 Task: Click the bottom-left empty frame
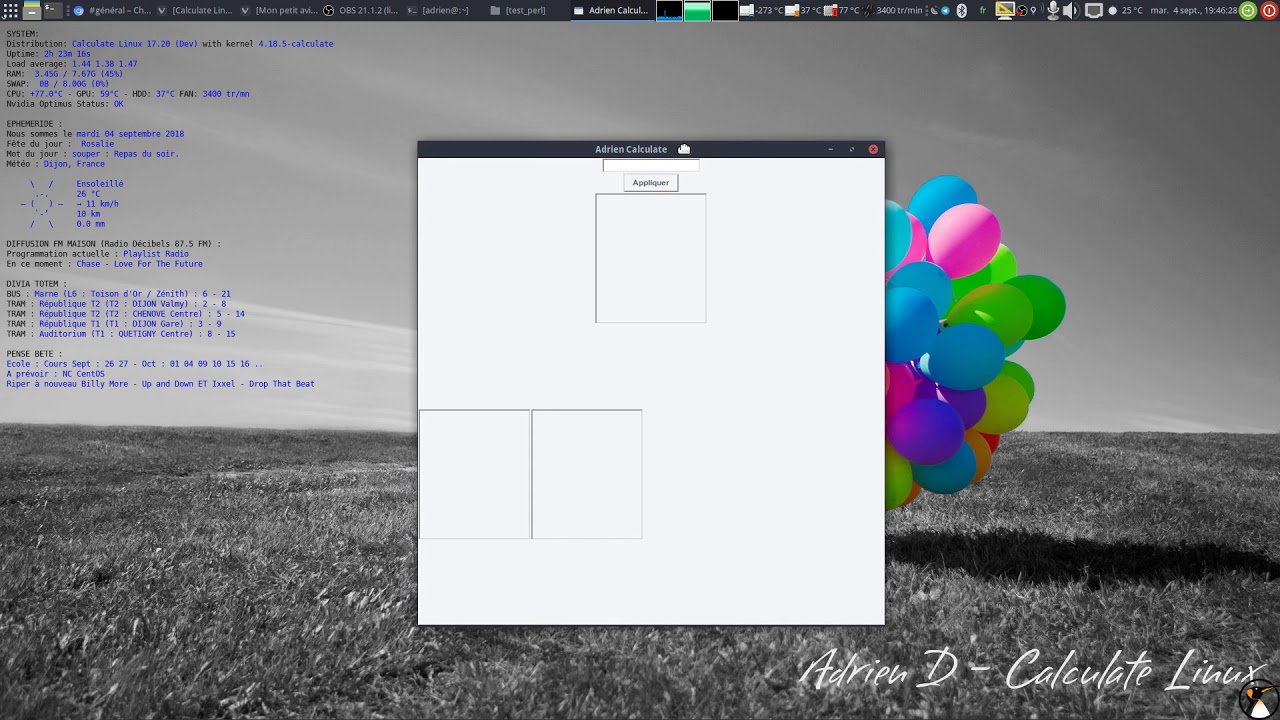(475, 474)
